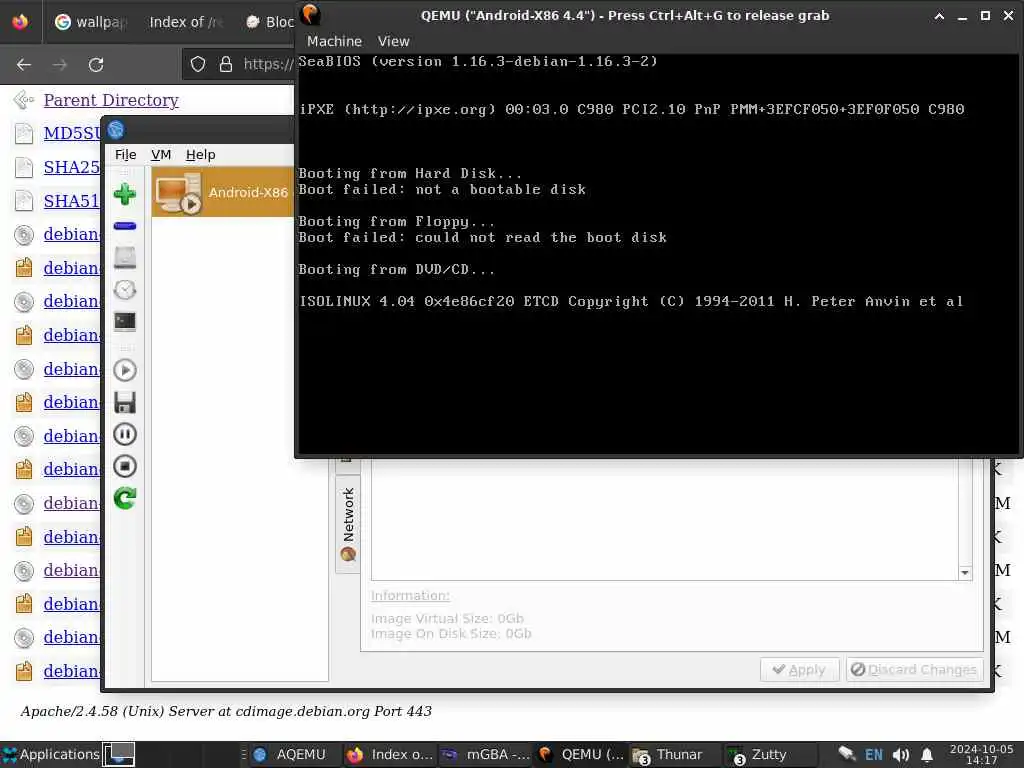
Task: Click inside the QEMU console display
Action: [658, 253]
